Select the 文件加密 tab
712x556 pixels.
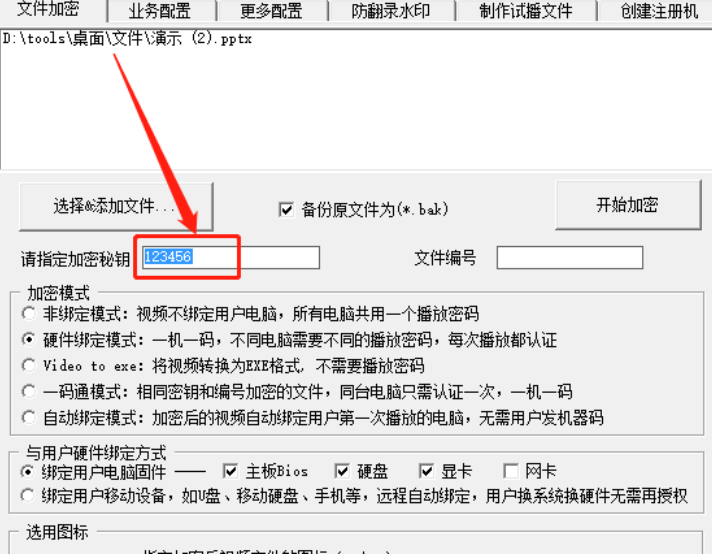[x=49, y=9]
